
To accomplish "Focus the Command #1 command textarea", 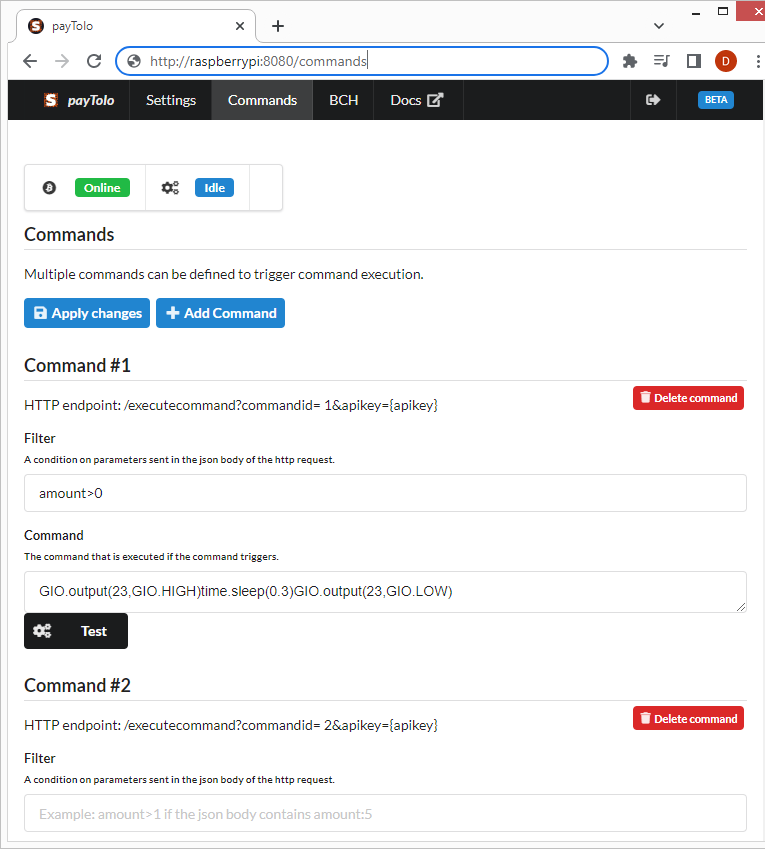I will coord(385,592).
